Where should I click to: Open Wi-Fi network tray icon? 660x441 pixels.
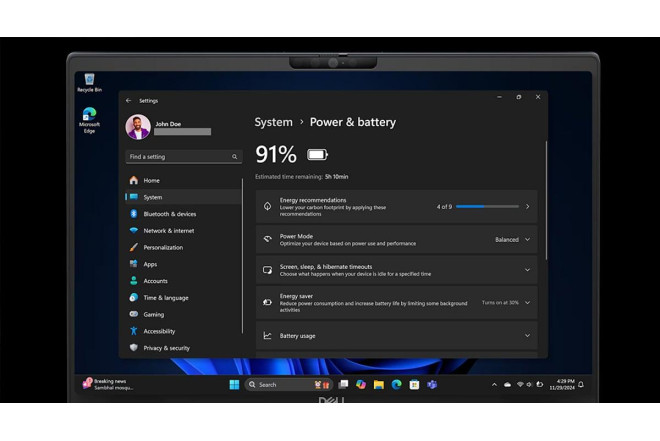tap(520, 385)
